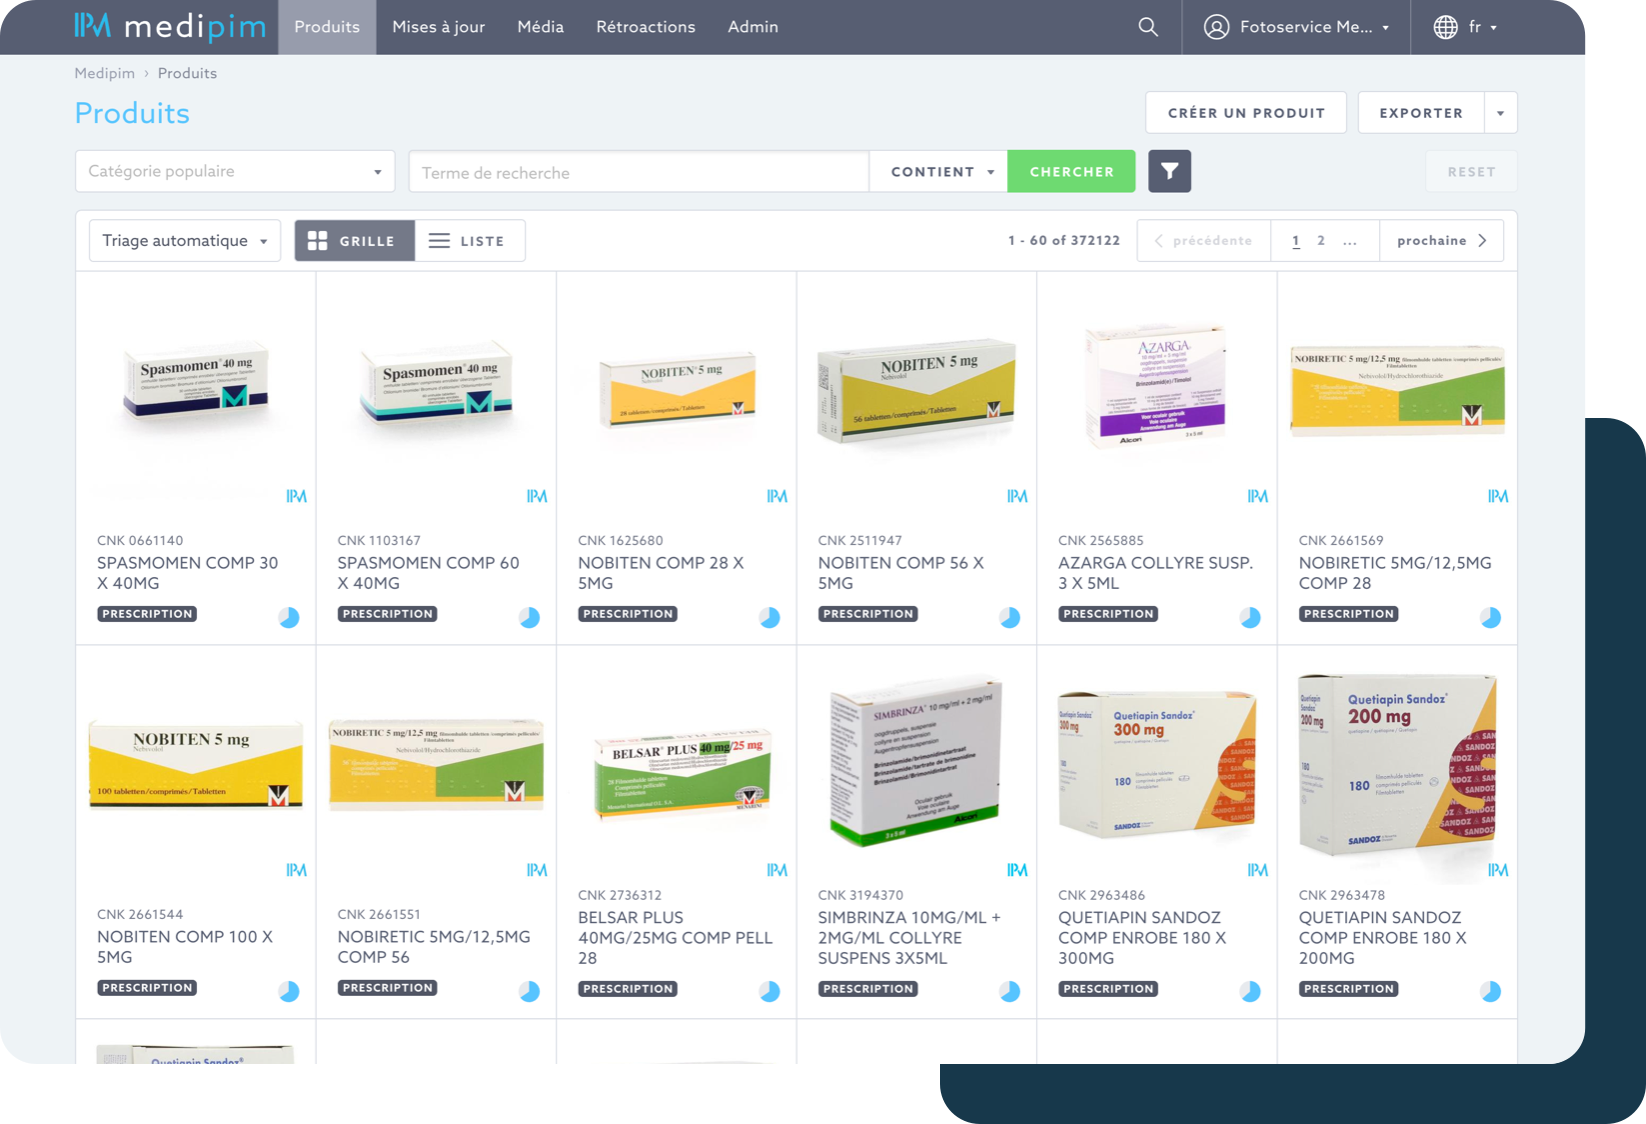Switch to Liste view
This screenshot has height=1124, width=1646.
(x=469, y=241)
